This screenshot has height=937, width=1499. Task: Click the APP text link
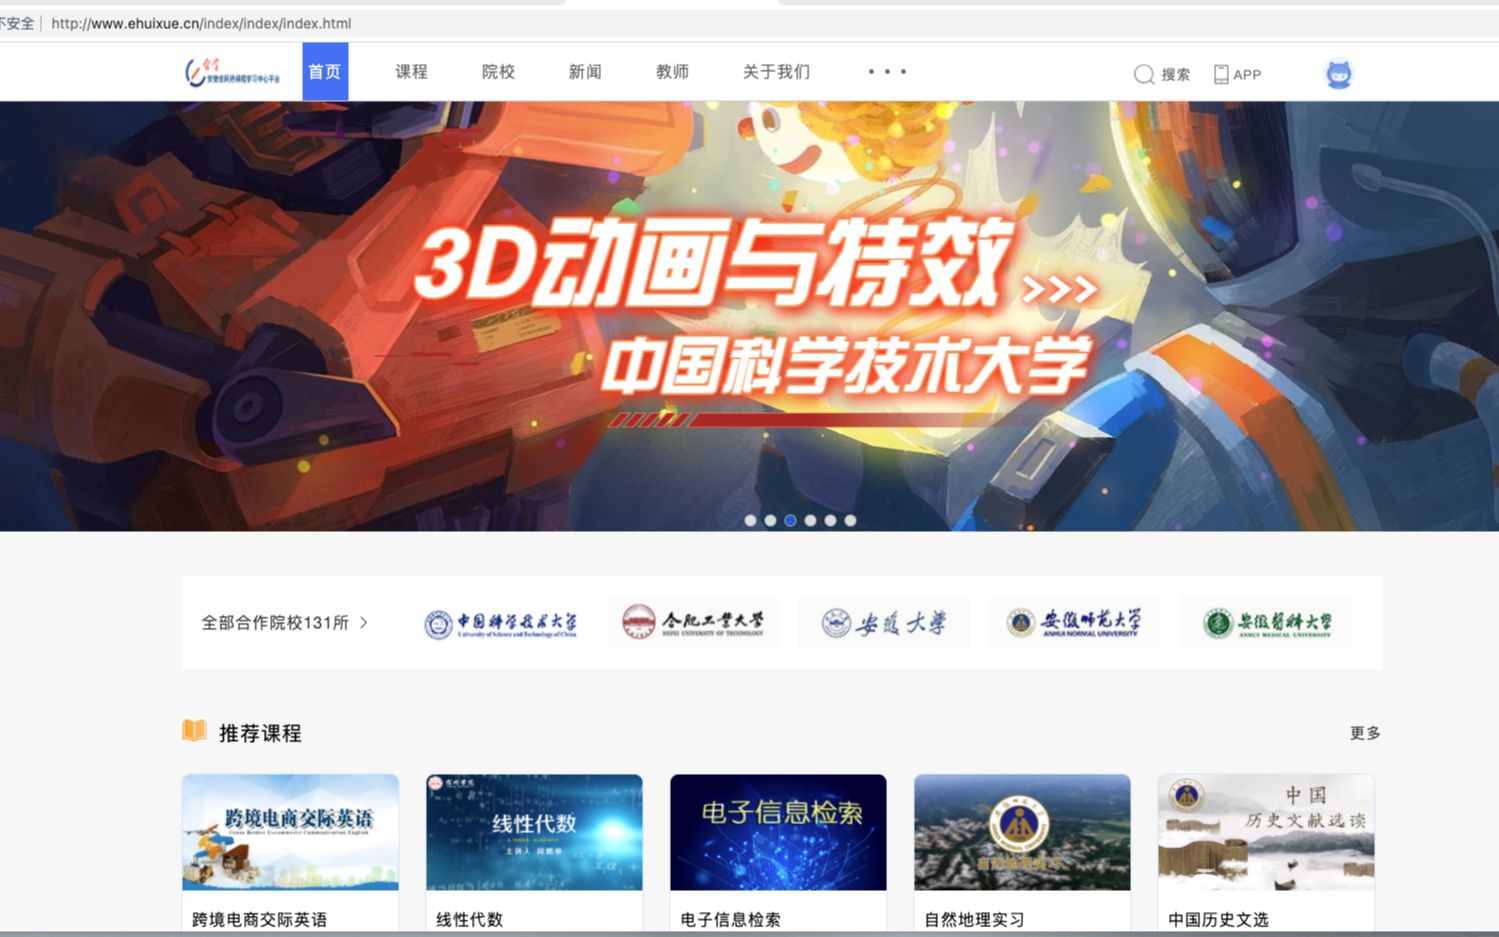[x=1247, y=75]
